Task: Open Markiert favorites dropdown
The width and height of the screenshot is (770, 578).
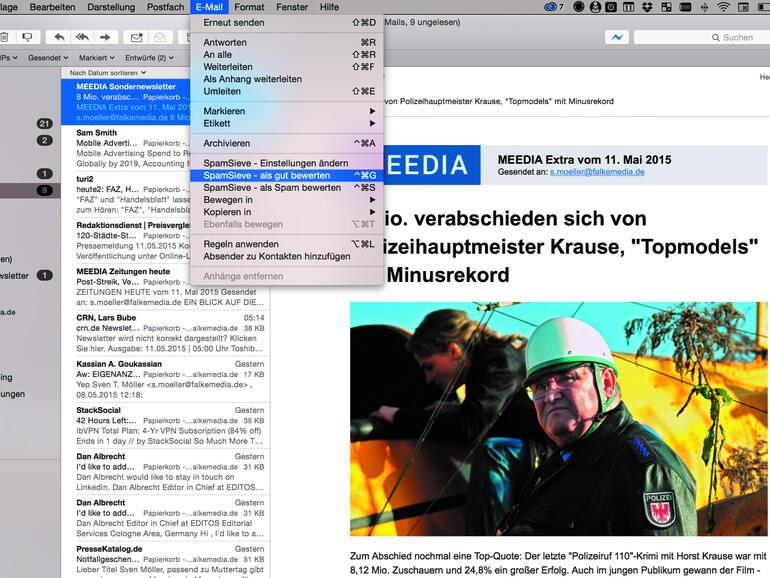Action: (x=97, y=58)
